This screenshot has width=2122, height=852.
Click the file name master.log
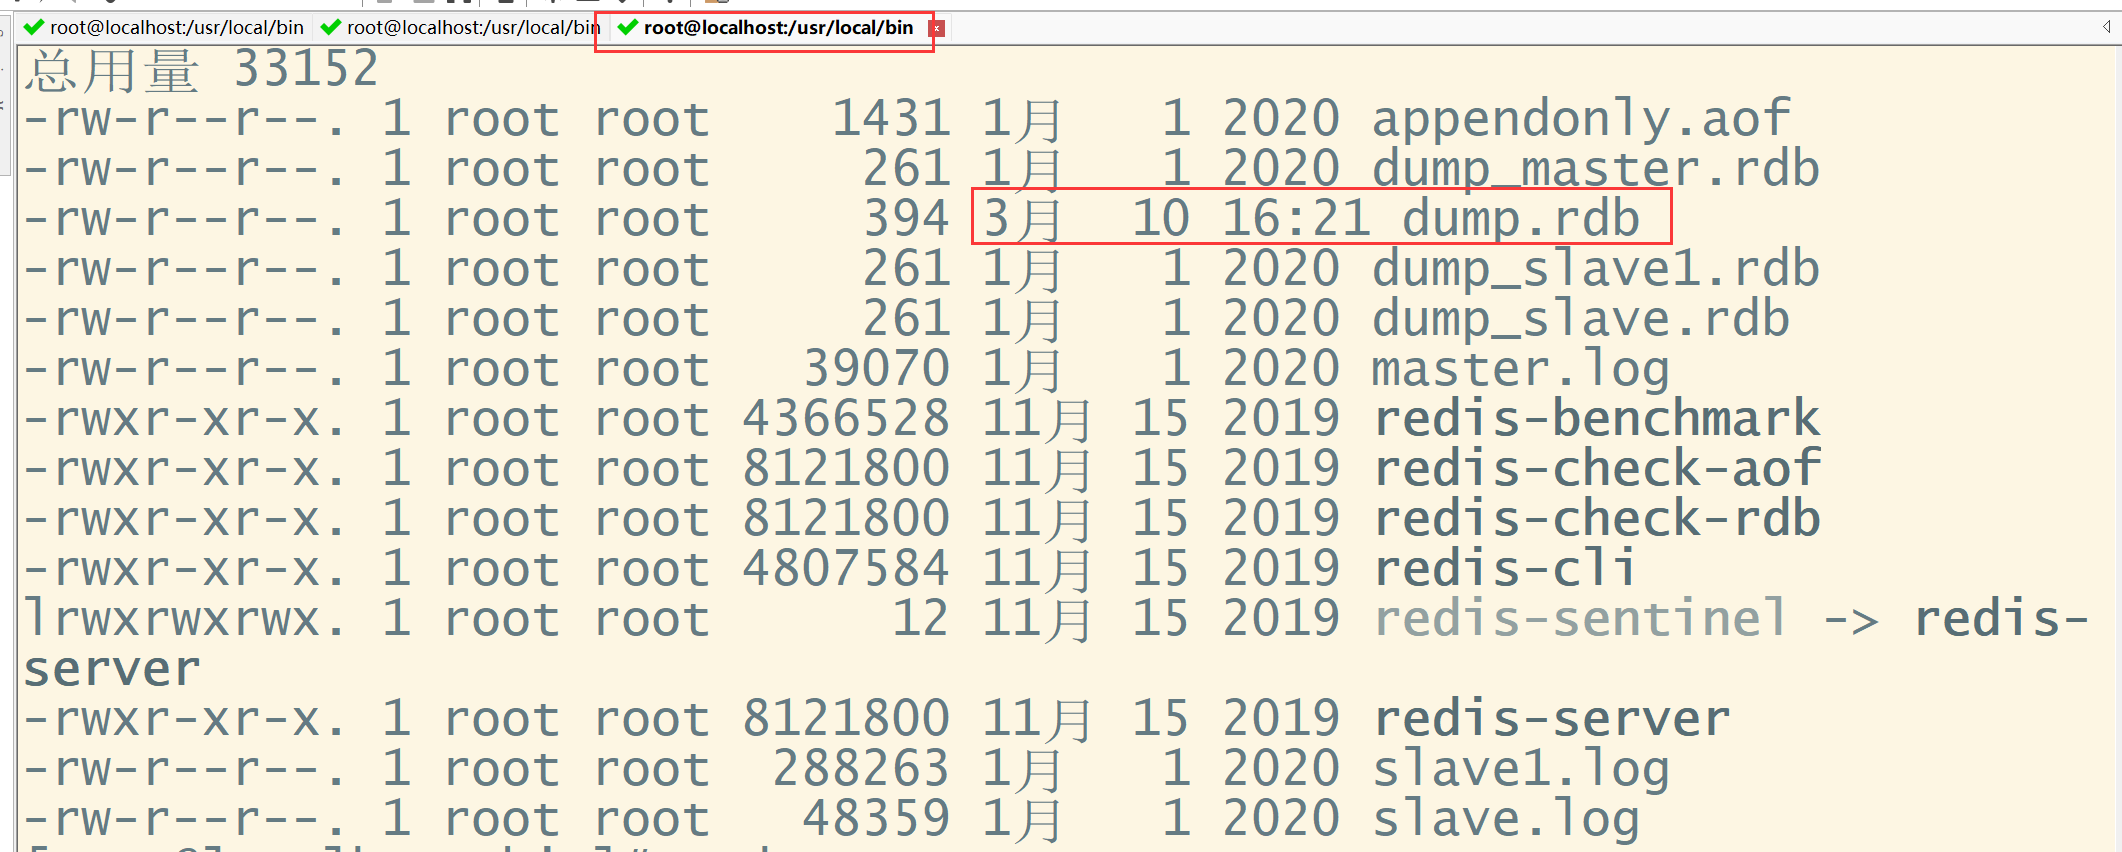coord(1521,370)
